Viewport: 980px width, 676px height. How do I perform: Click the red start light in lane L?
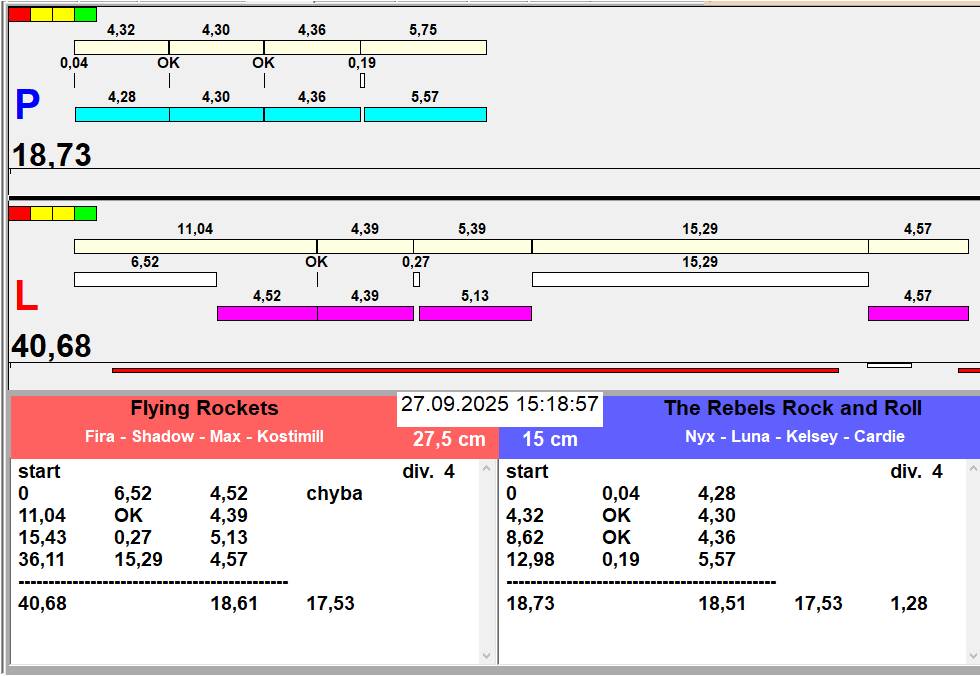[19, 214]
